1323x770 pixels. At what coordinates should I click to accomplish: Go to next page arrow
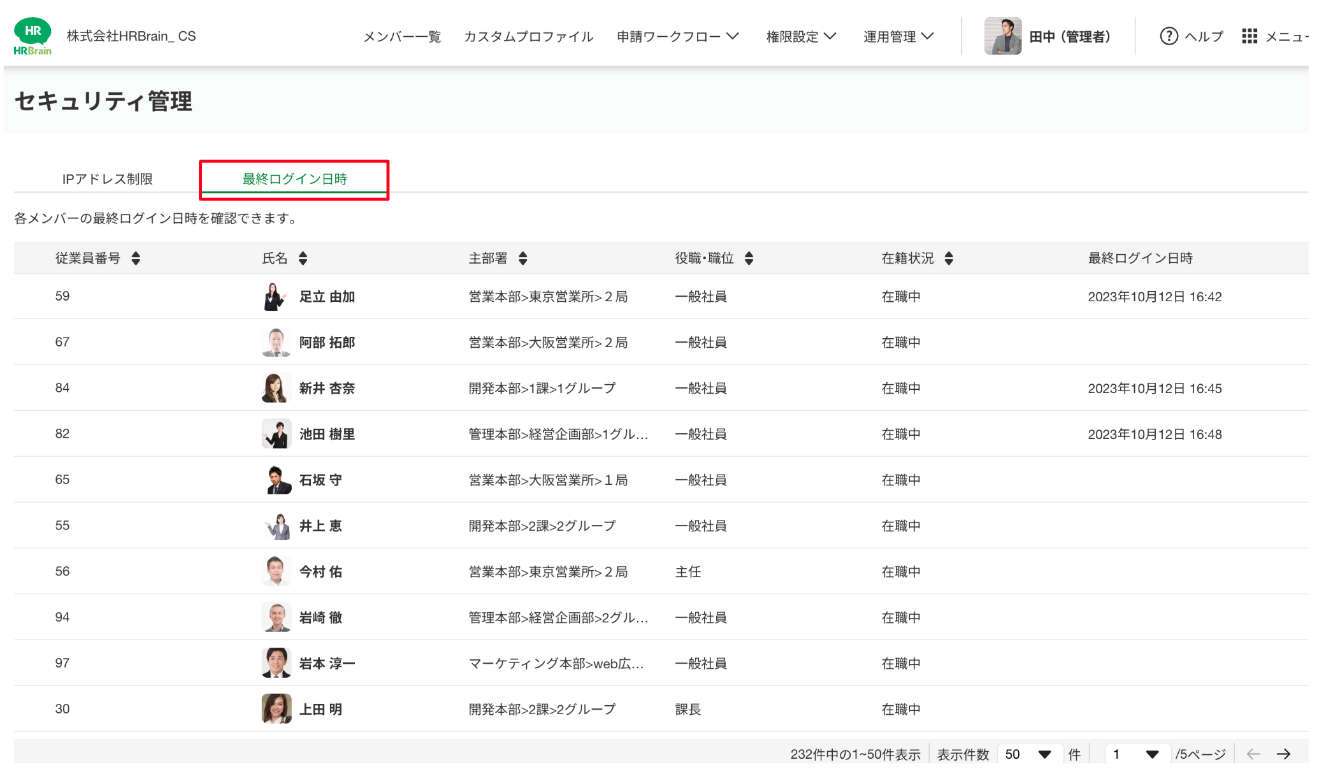(1284, 754)
